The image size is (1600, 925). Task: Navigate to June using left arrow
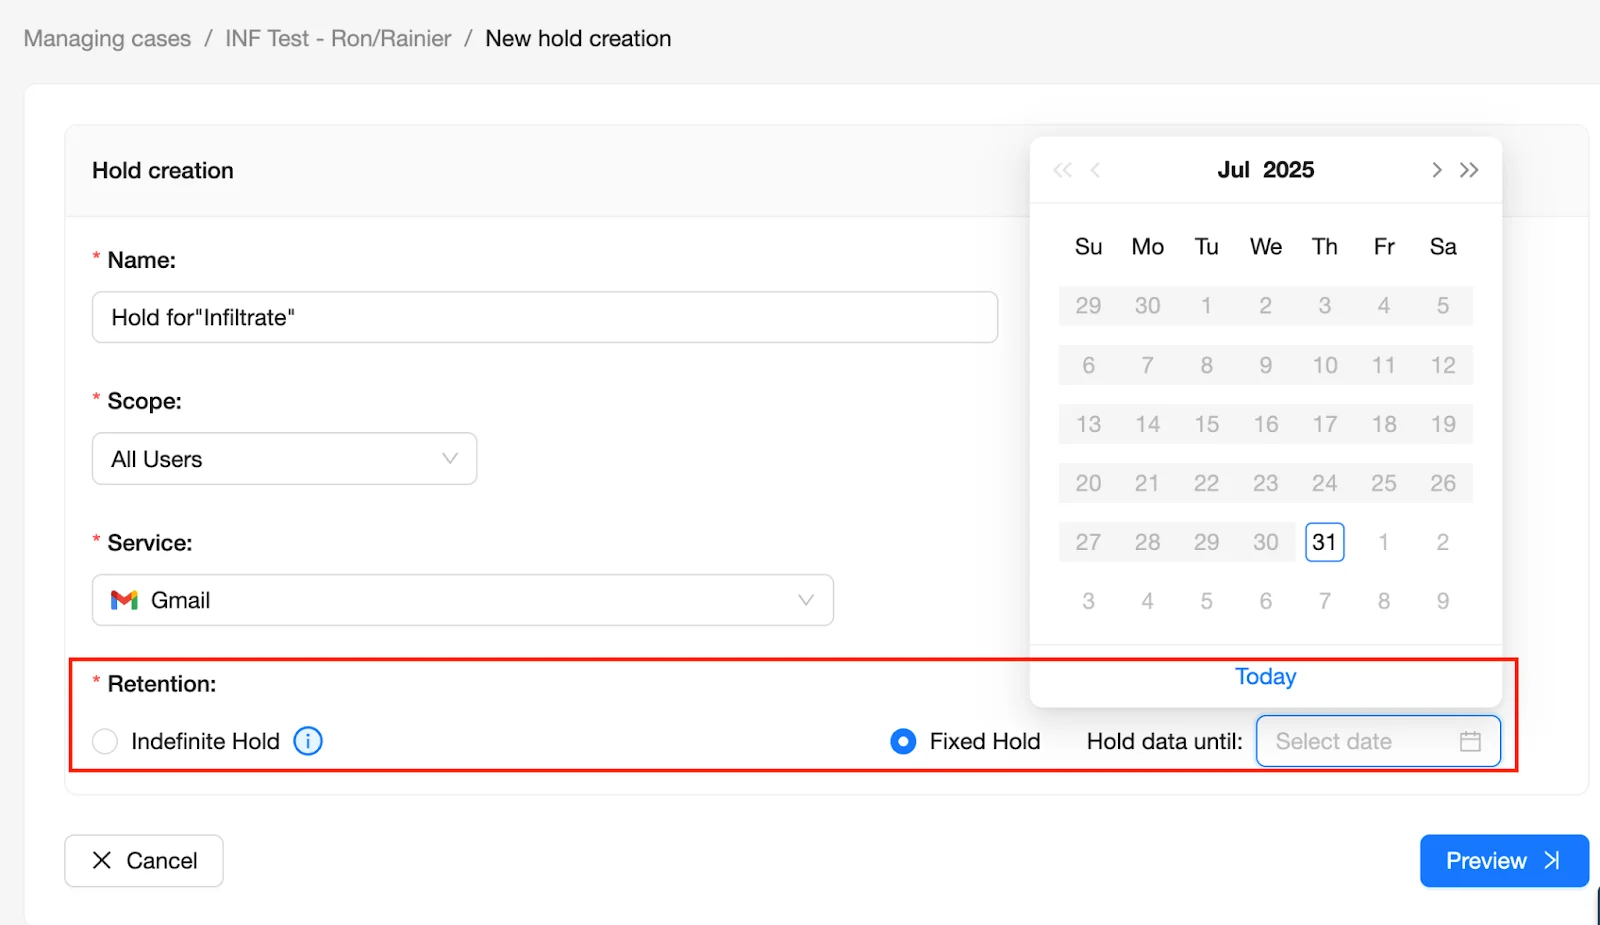[1096, 170]
